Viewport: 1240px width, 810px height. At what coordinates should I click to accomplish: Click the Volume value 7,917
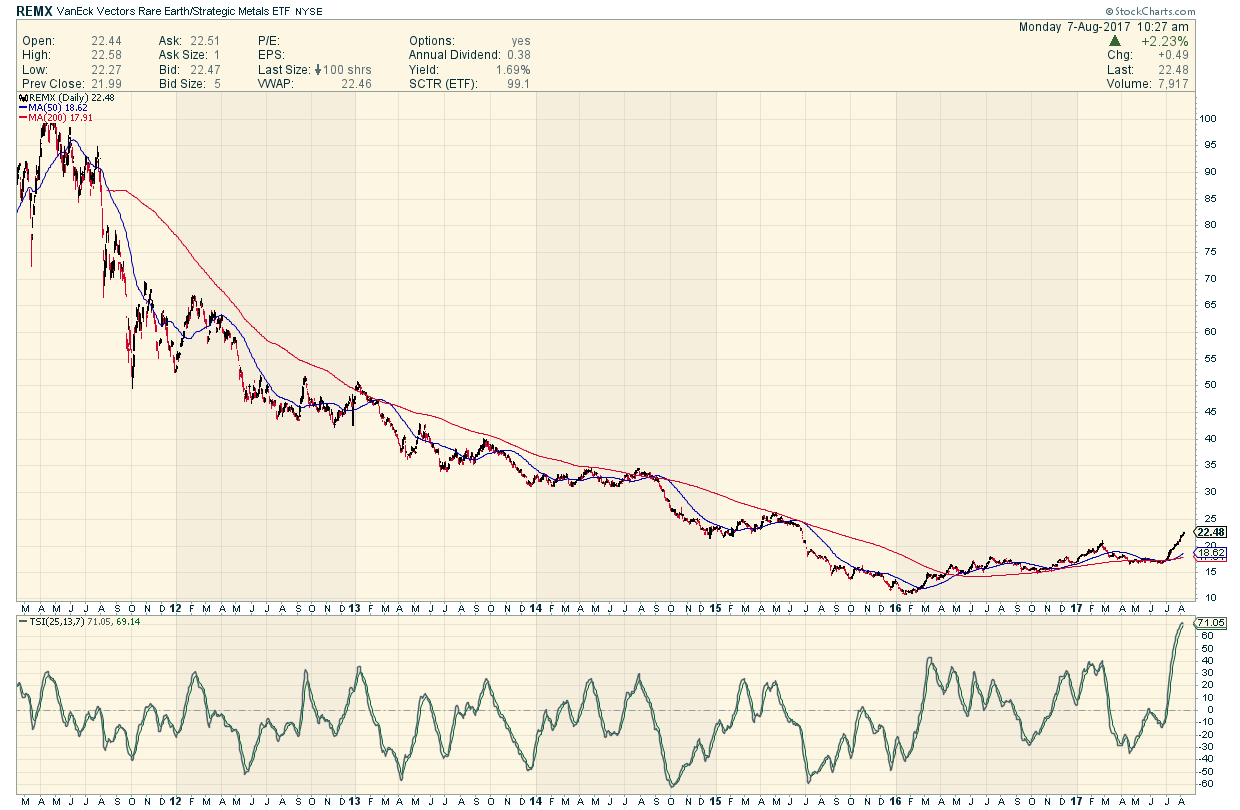coord(1174,84)
